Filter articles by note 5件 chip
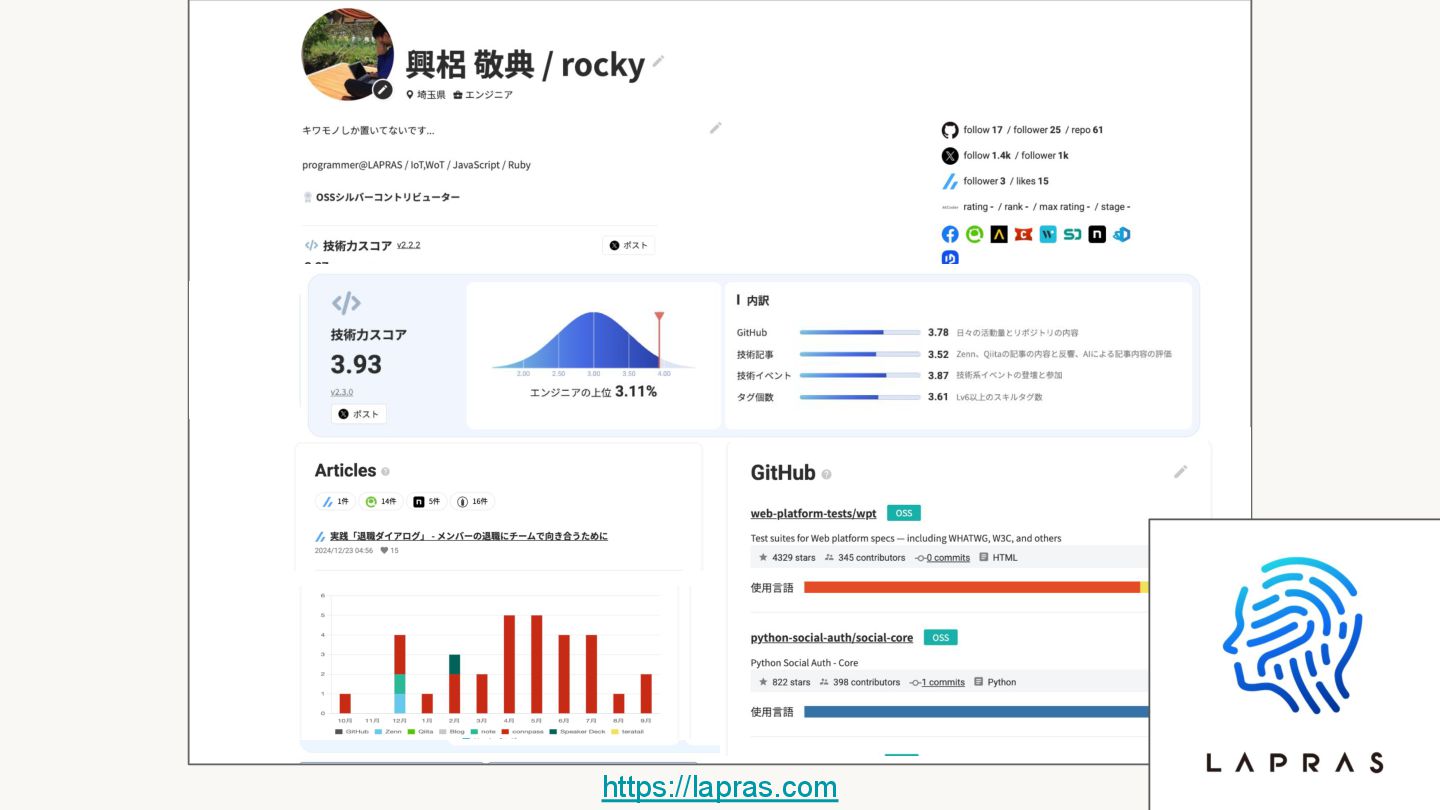The image size is (1440, 810). coord(427,502)
